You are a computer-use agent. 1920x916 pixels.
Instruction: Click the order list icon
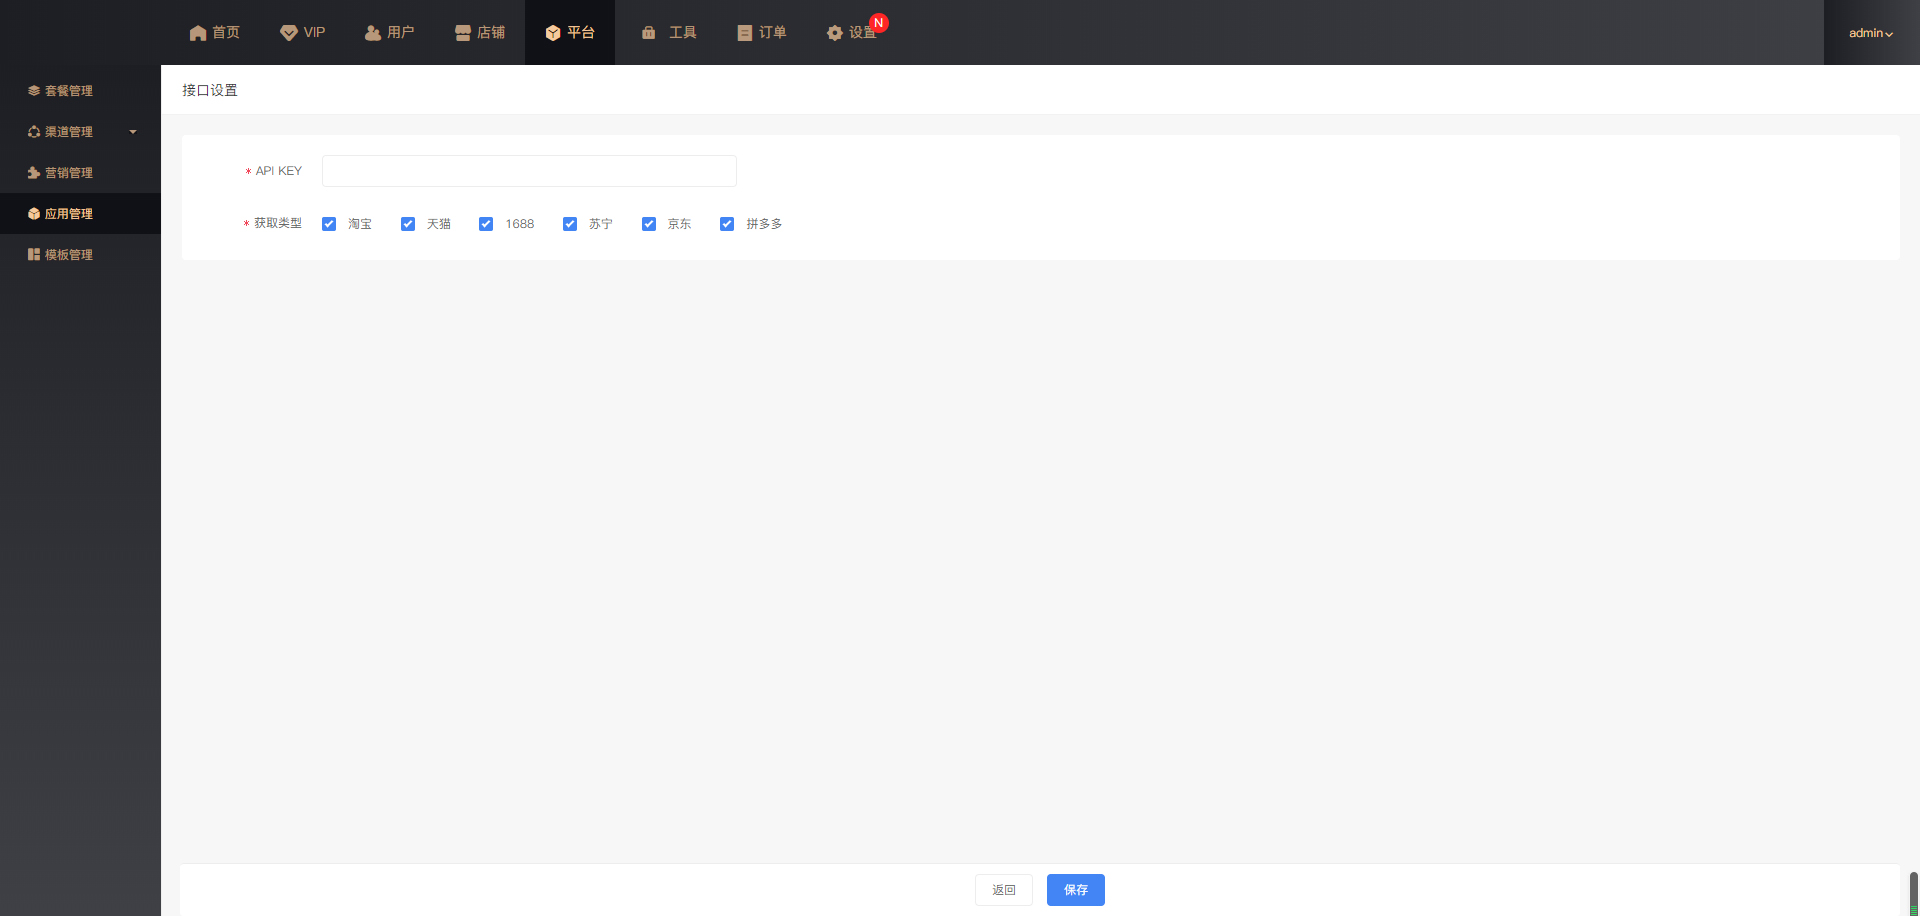tap(745, 33)
